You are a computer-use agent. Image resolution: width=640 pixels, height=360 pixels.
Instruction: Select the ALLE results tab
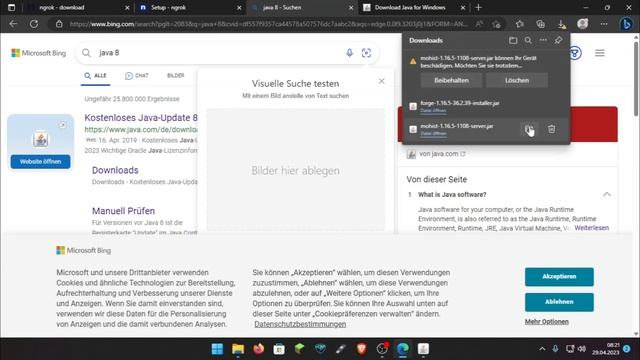click(x=96, y=76)
